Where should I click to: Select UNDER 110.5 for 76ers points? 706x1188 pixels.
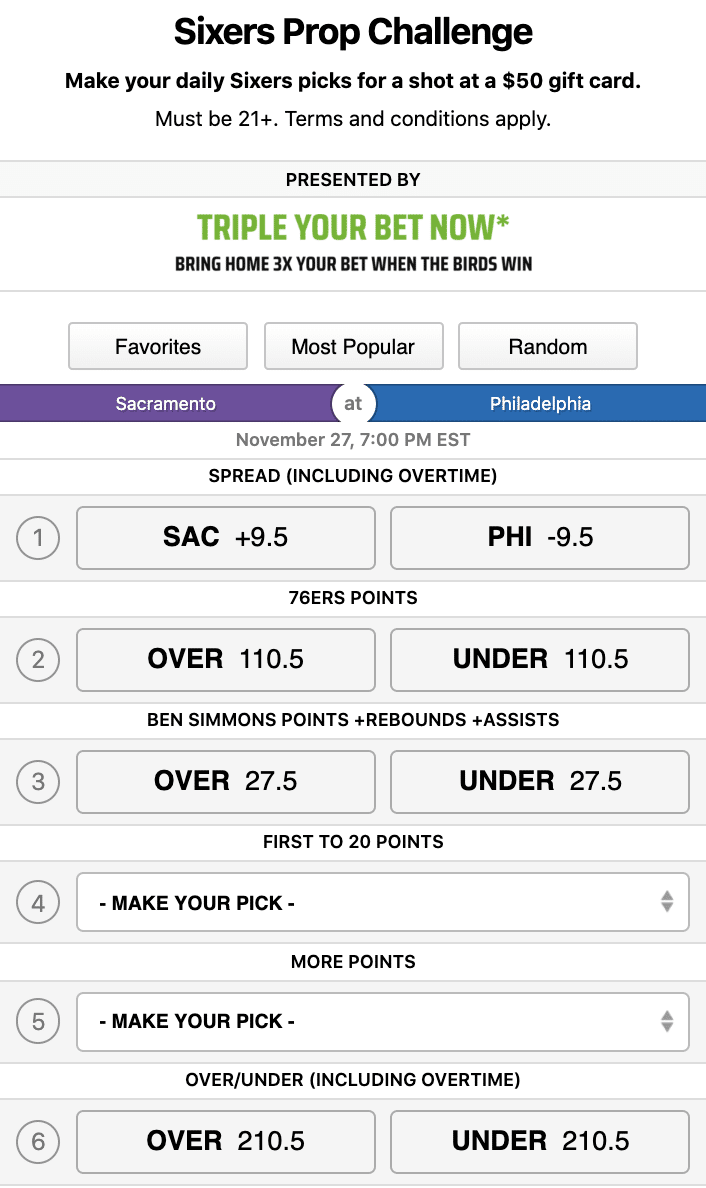[540, 660]
